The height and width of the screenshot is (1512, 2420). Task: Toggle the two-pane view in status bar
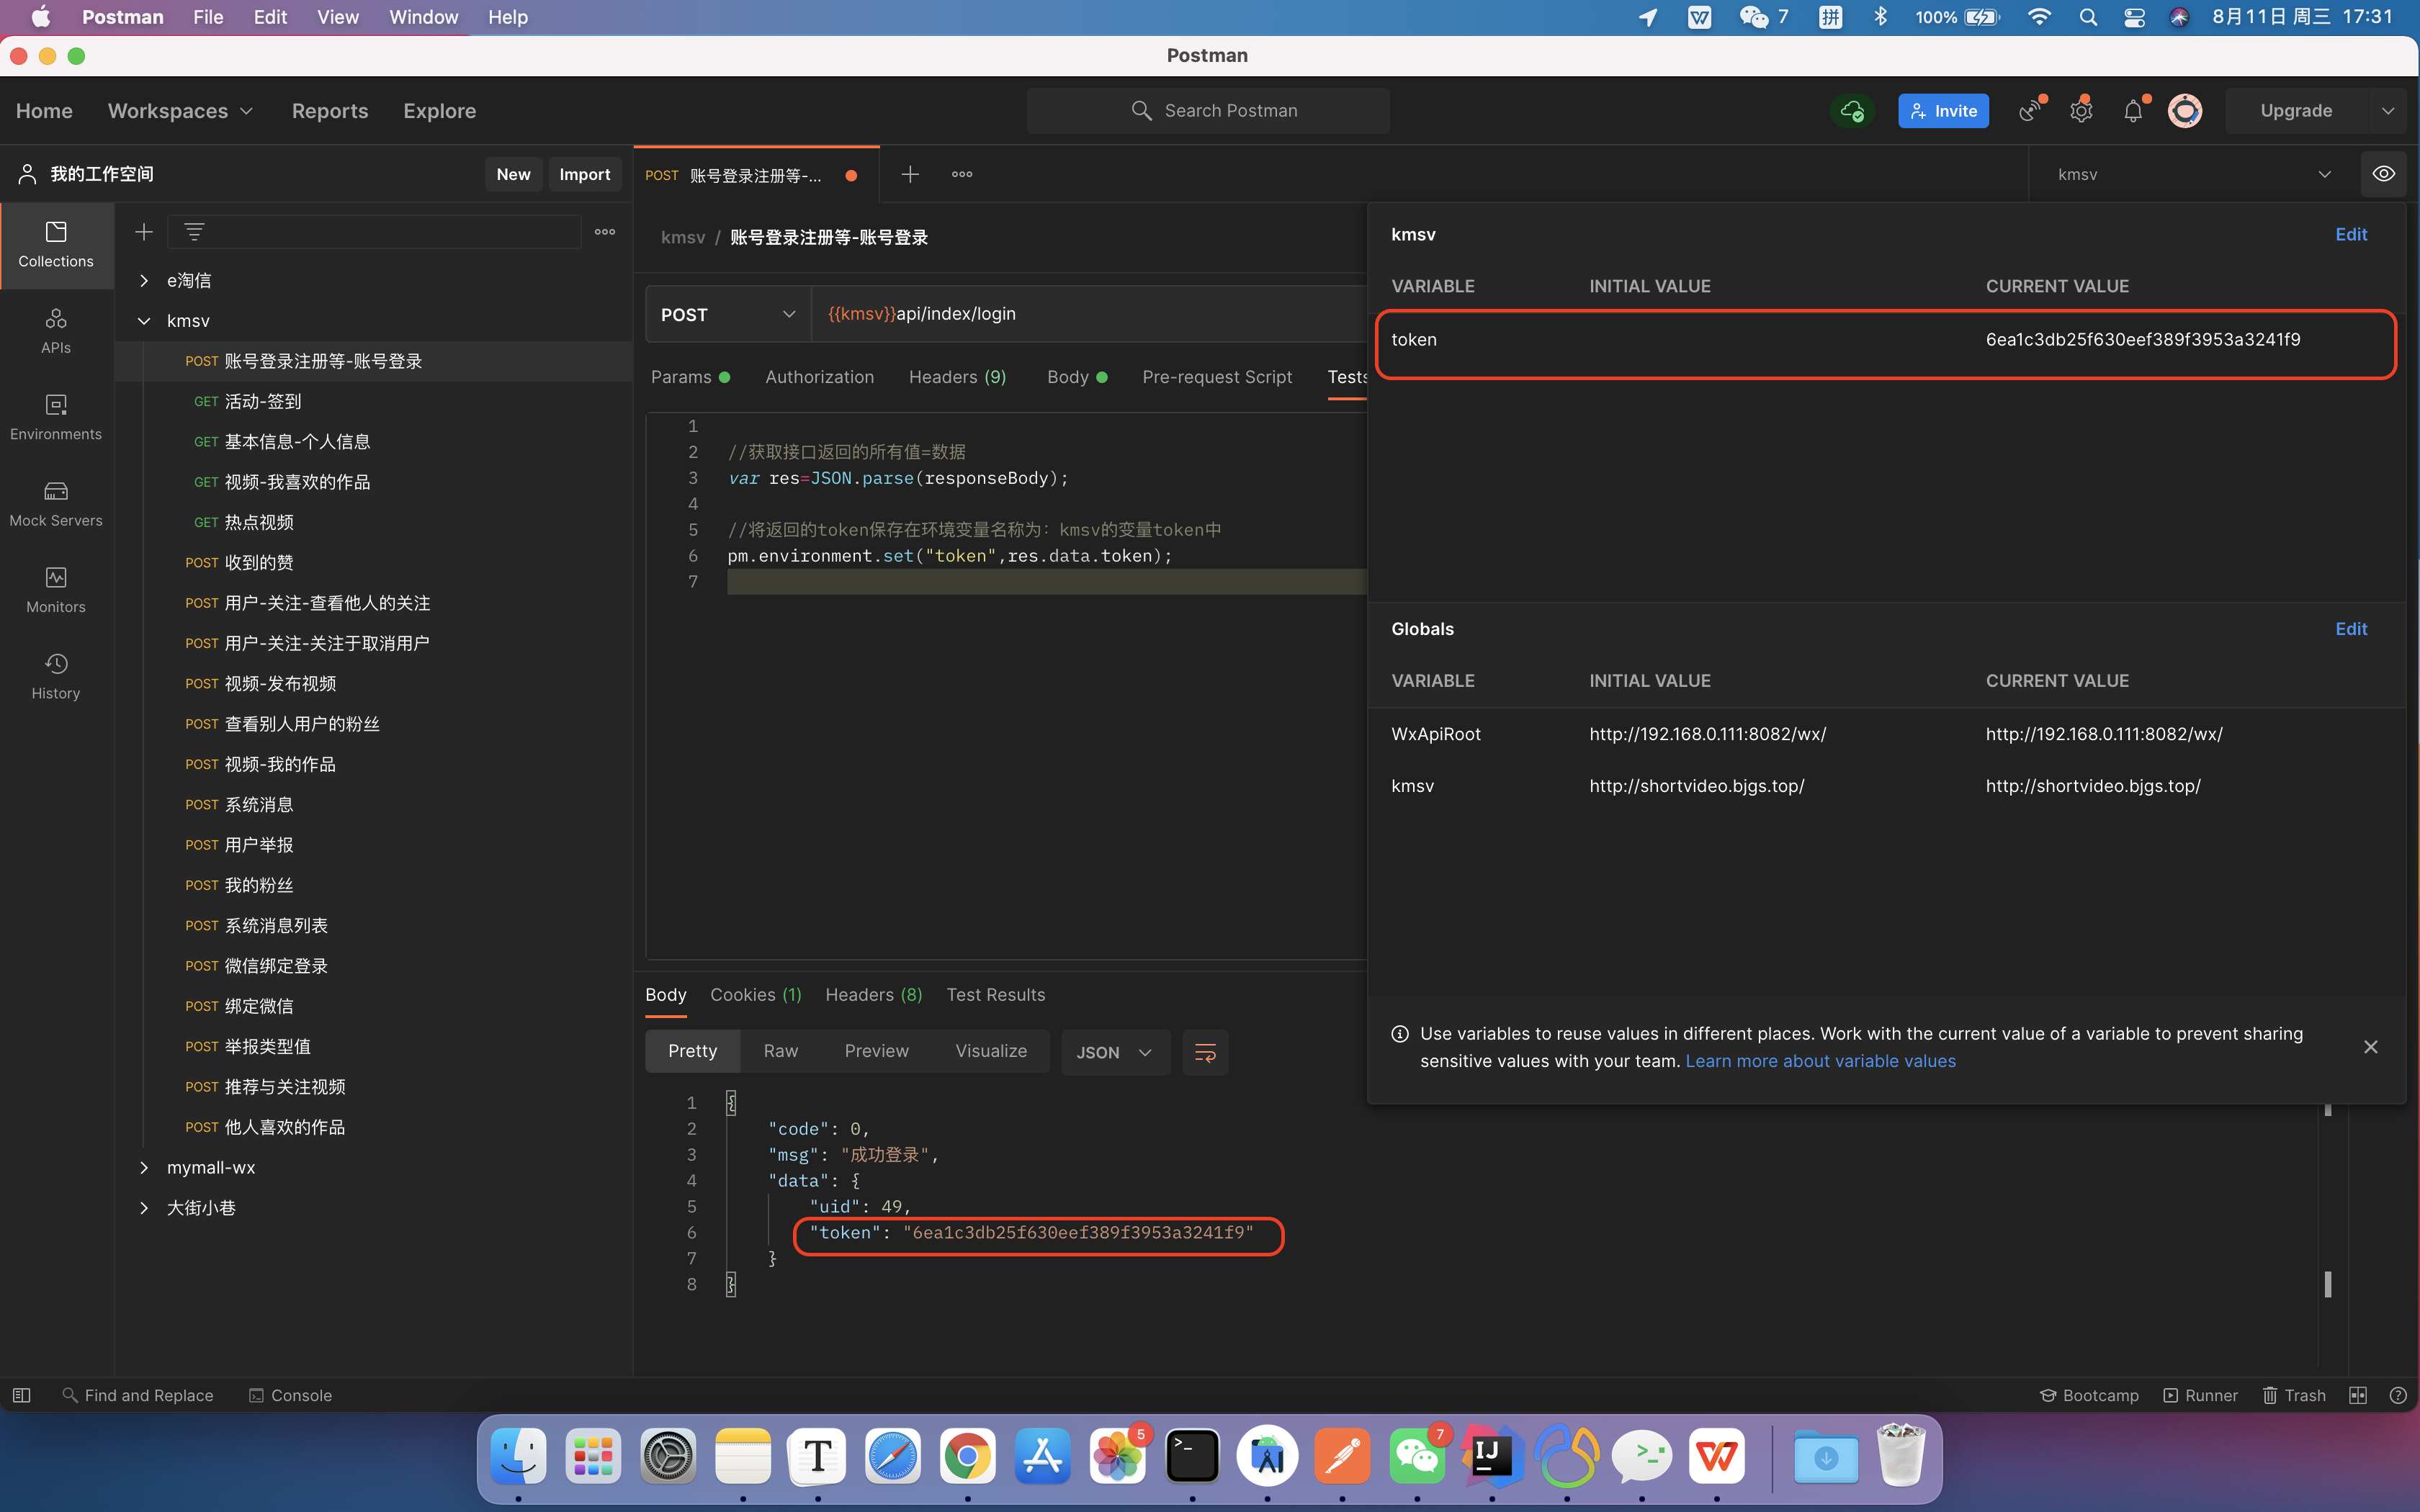click(2357, 1395)
